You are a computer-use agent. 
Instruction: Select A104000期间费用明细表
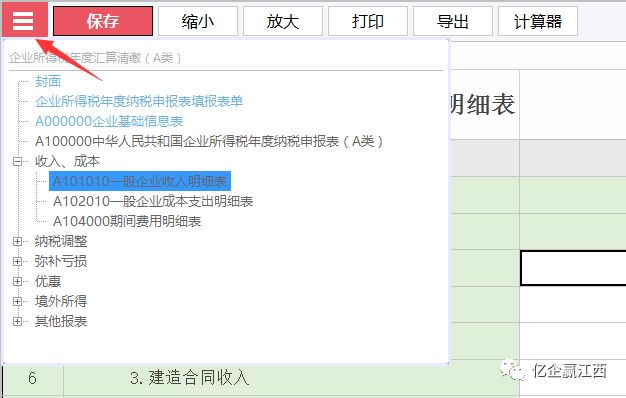click(x=127, y=221)
